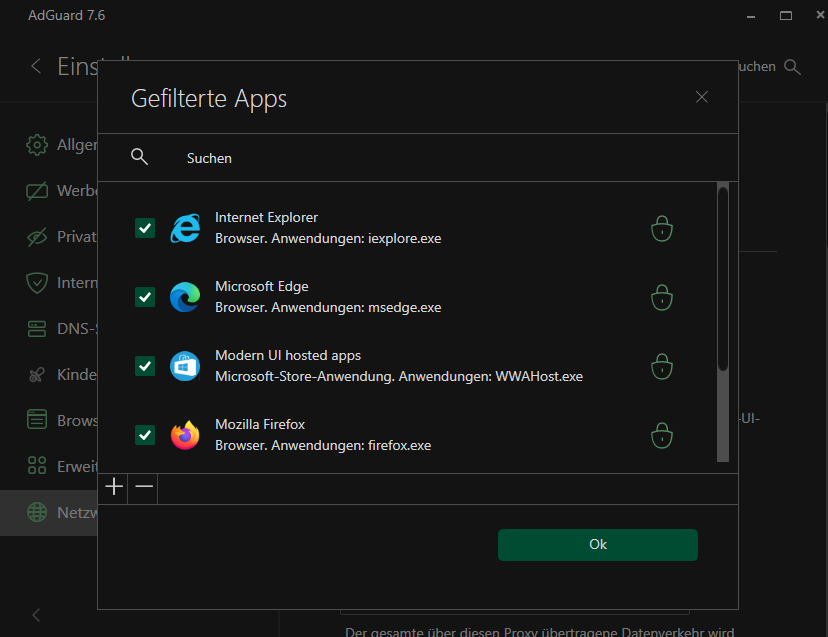Toggle the lock for Modern UI hosted apps

661,366
